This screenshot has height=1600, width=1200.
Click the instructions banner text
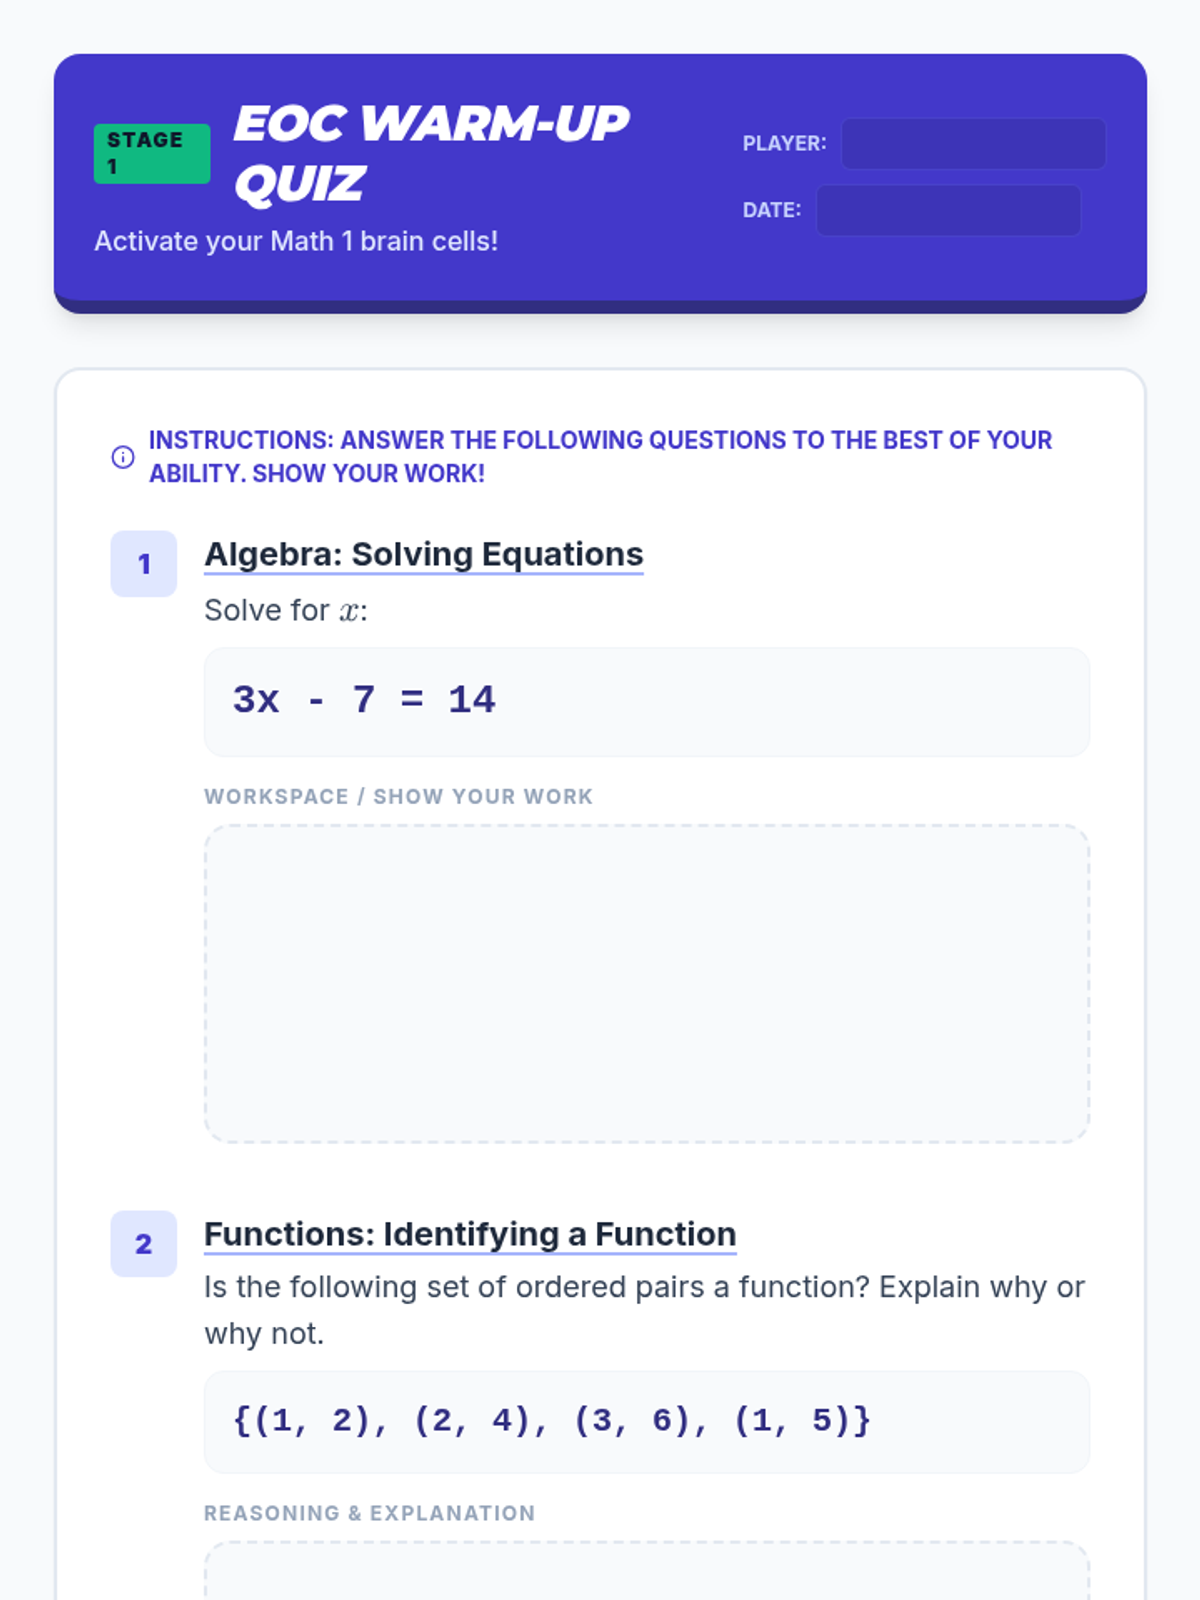pyautogui.click(x=600, y=457)
